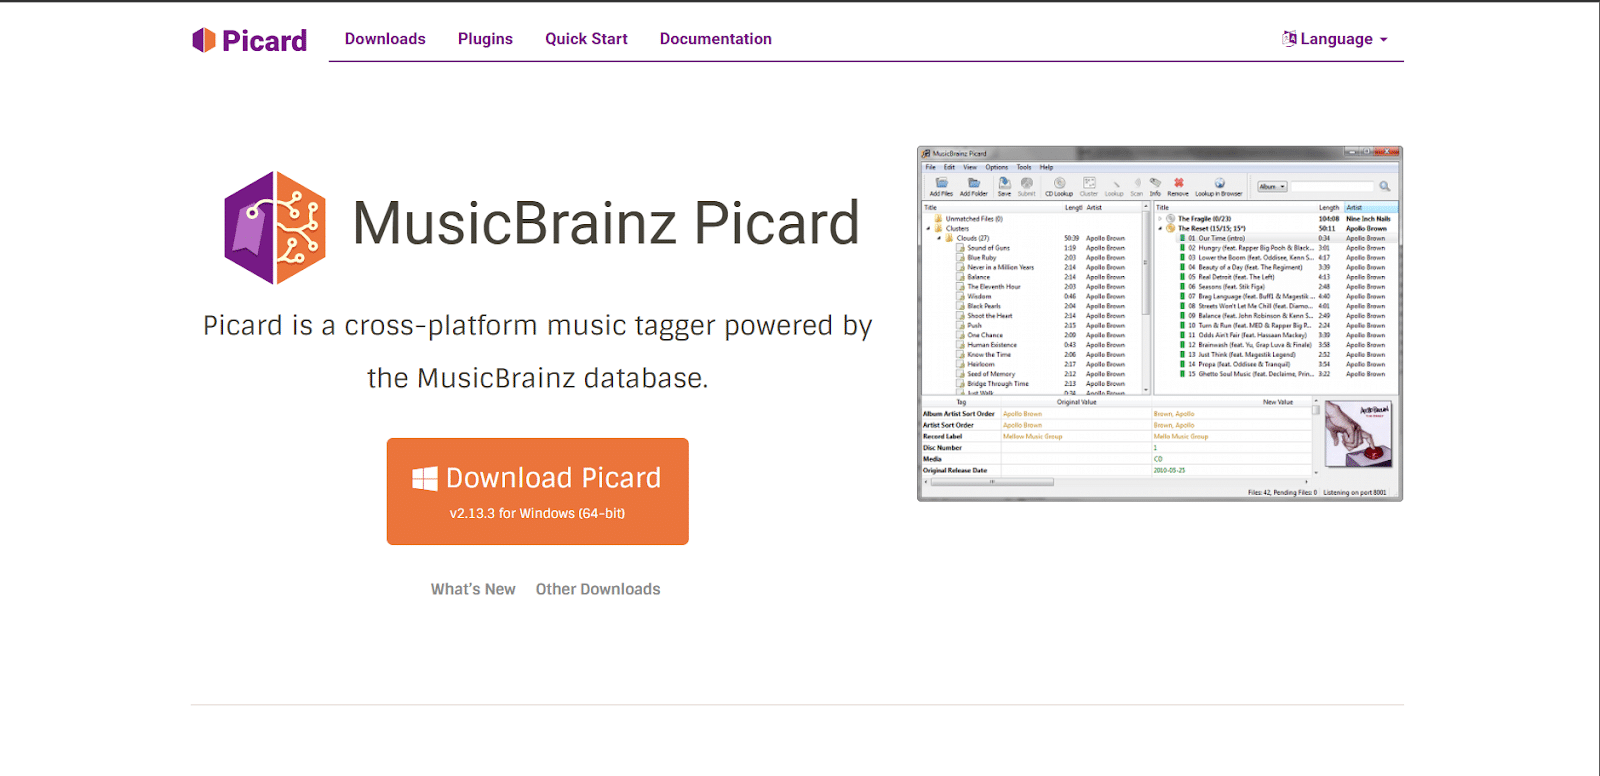The image size is (1600, 776).
Task: Collapse The Reset (15/15; 15*) album
Action: (1160, 228)
